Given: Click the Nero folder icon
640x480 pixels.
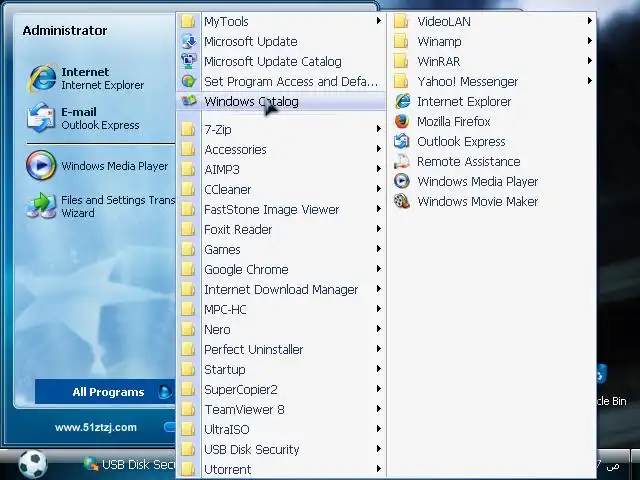Looking at the screenshot, I should (x=188, y=329).
